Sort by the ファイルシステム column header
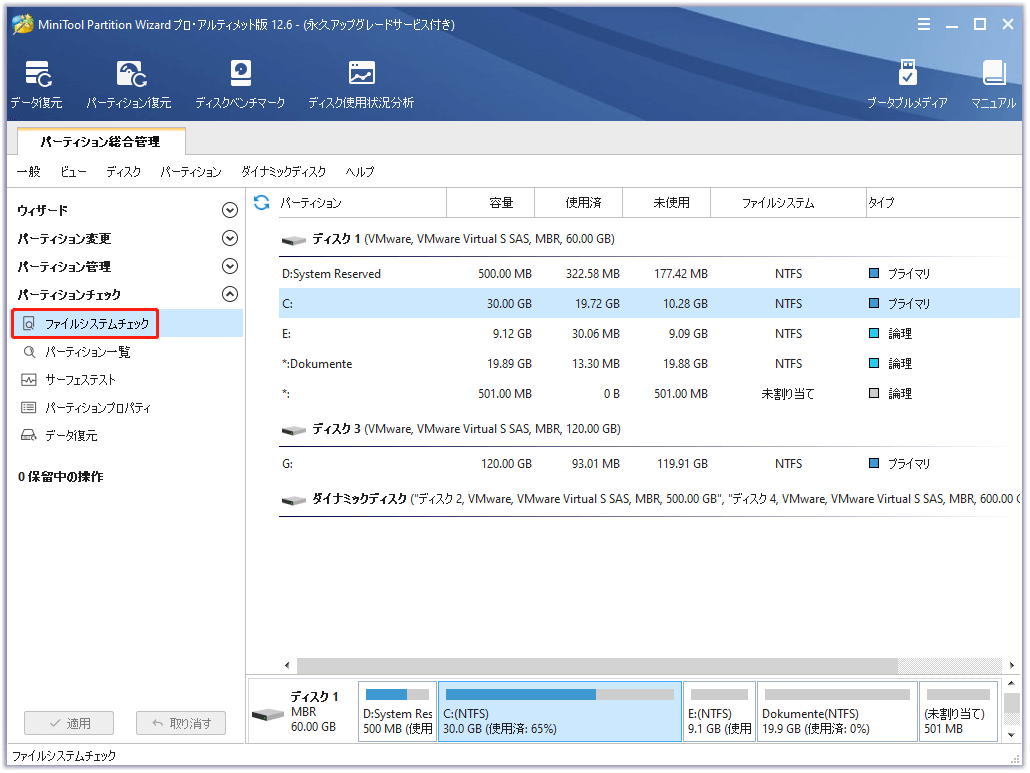The image size is (1030, 773). pyautogui.click(x=788, y=202)
